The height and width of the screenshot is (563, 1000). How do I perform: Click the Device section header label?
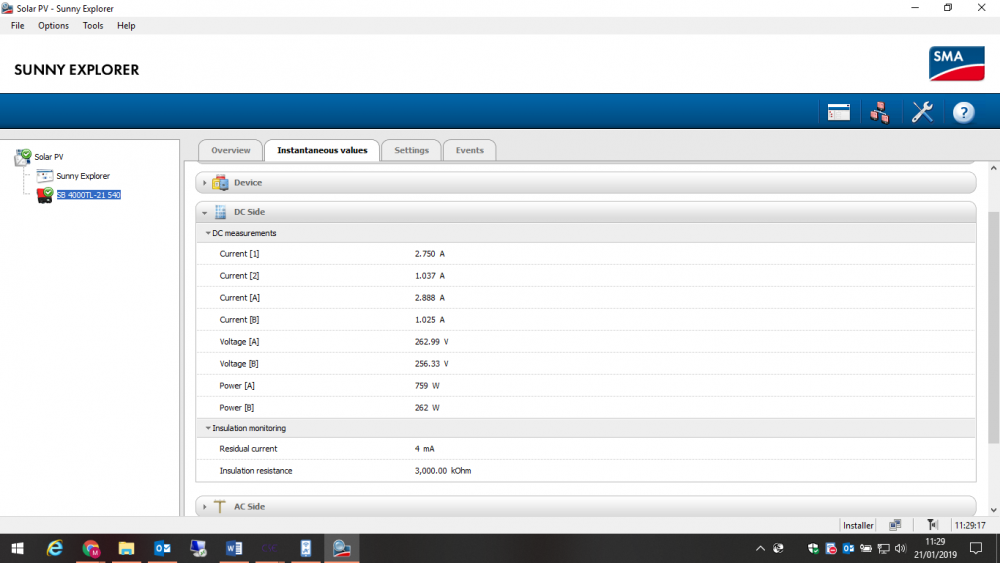[248, 182]
